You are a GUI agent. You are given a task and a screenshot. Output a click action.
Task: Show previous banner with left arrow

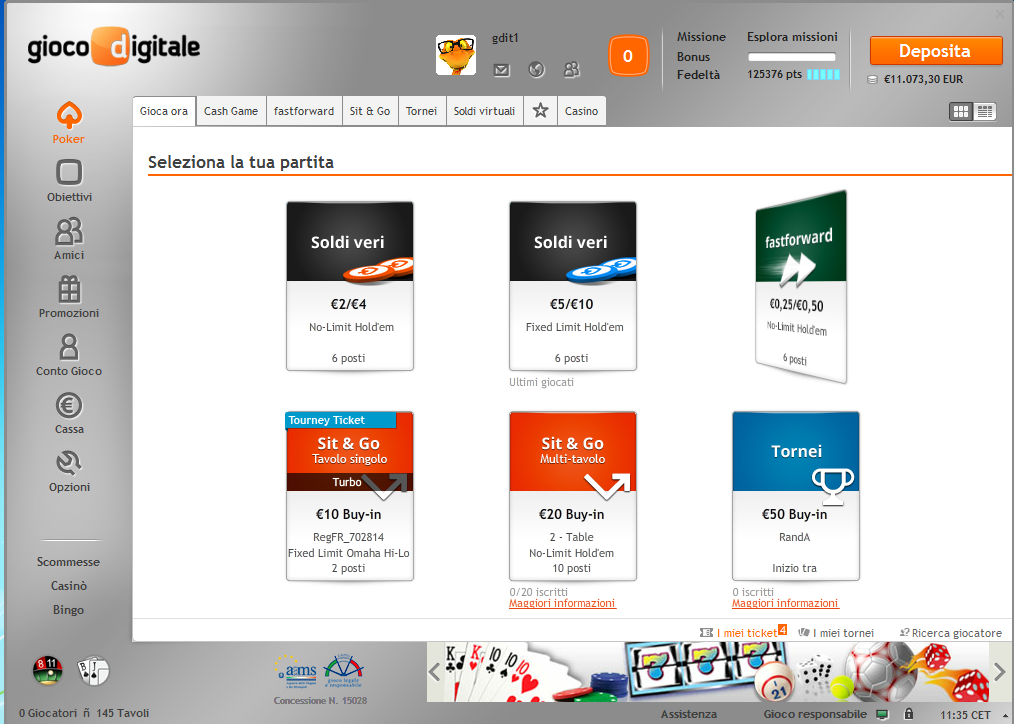435,672
